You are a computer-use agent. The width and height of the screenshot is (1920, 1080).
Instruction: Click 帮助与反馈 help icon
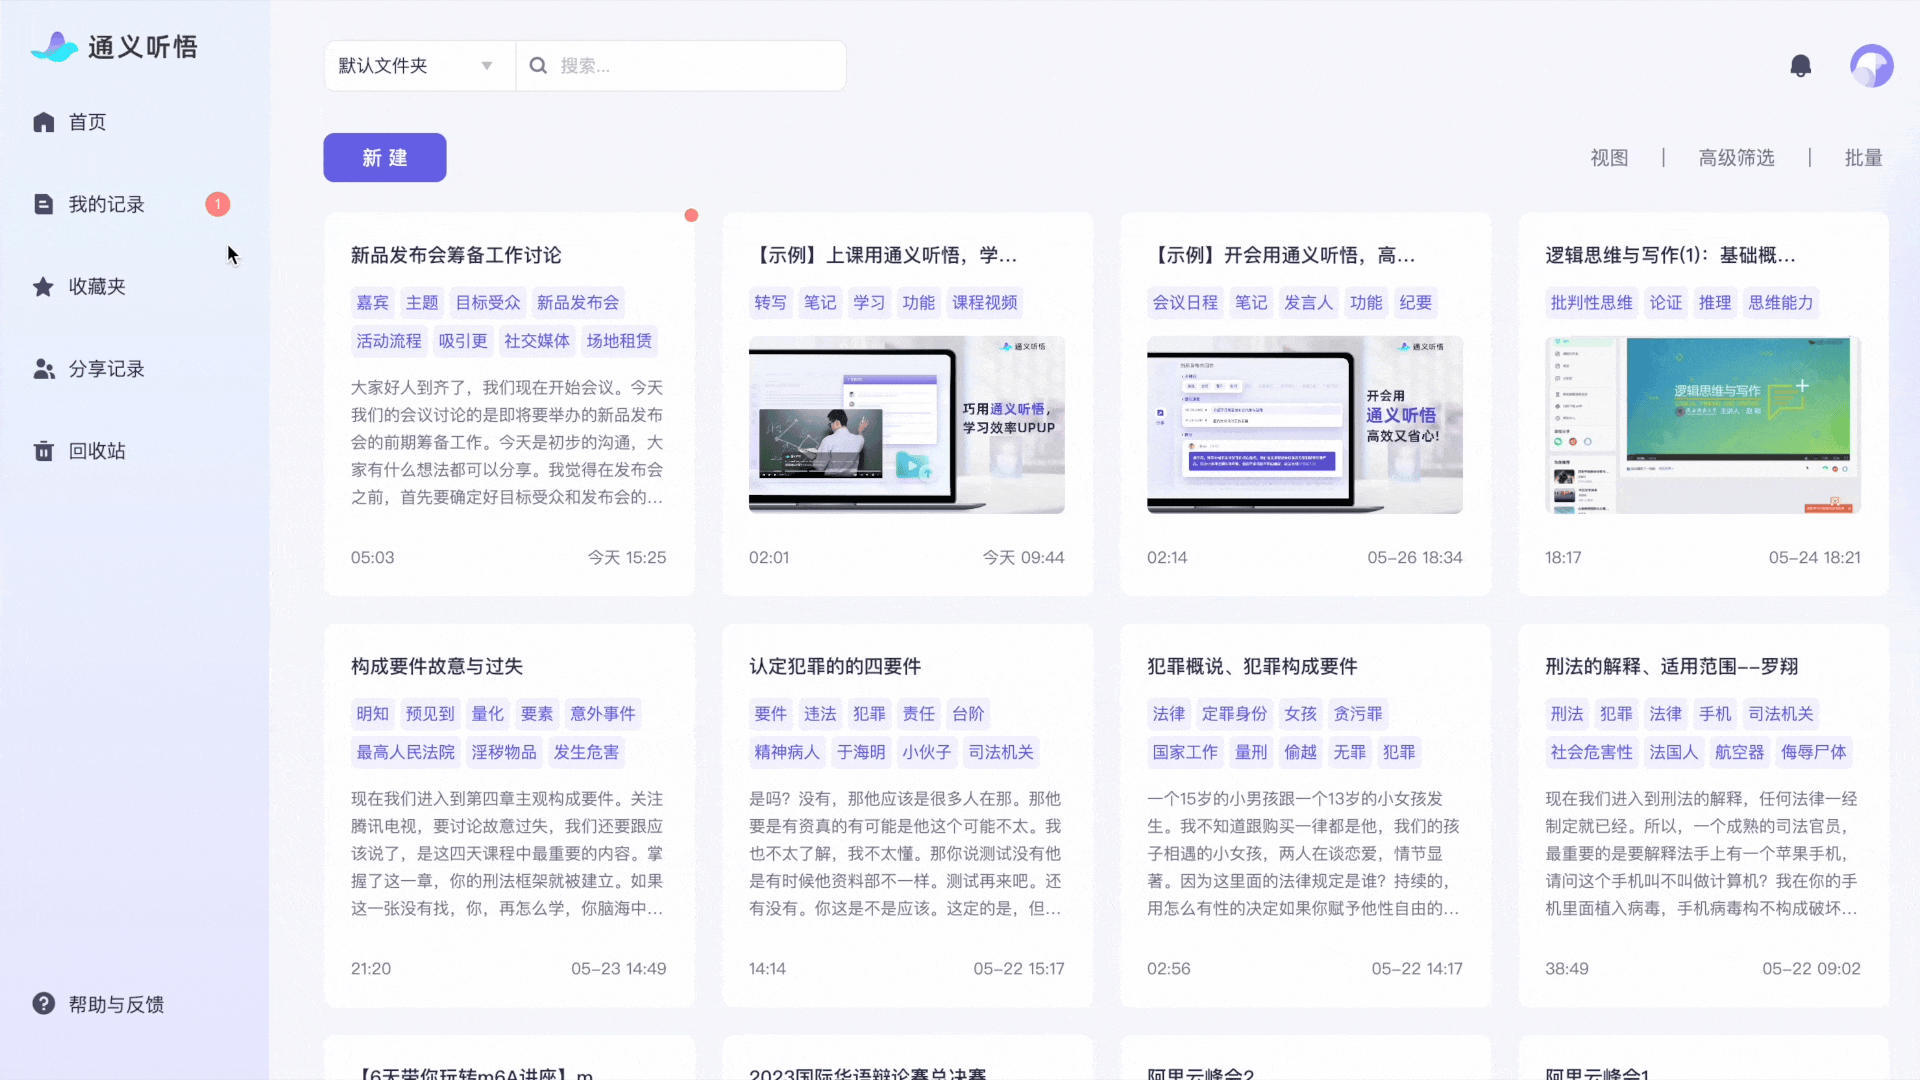point(42,1004)
